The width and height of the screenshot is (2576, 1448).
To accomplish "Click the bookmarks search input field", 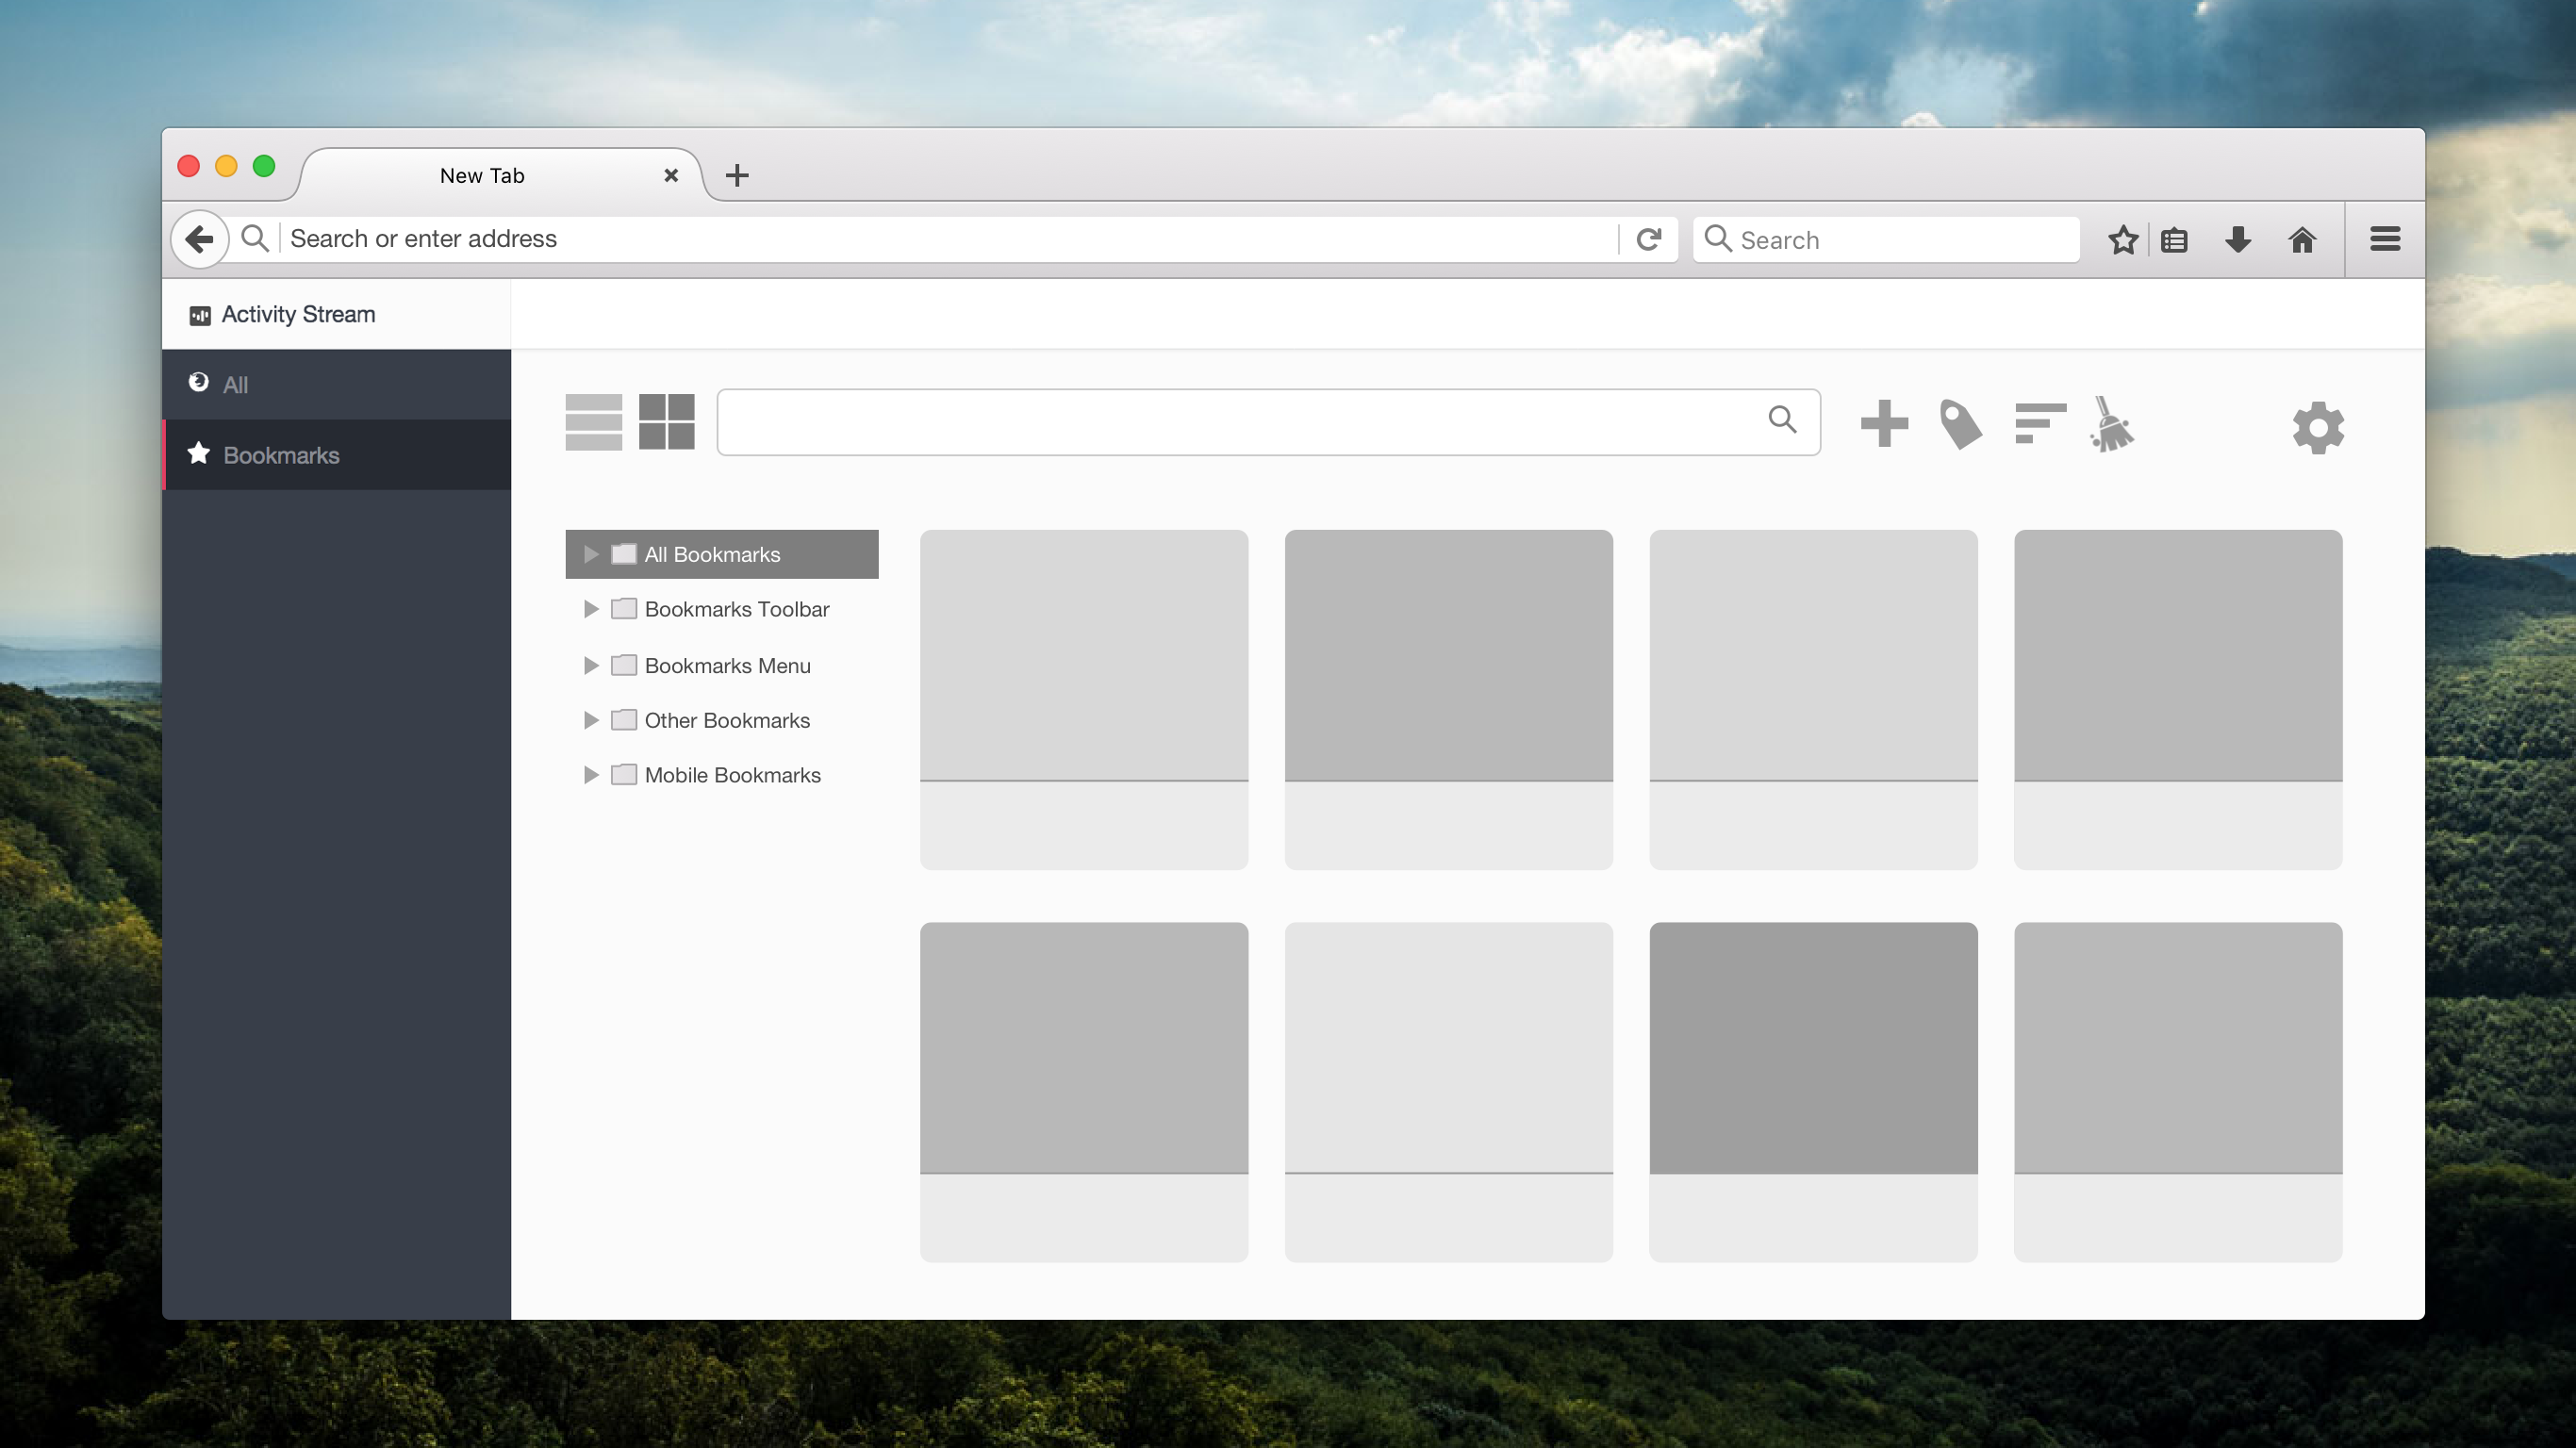I will (x=1240, y=422).
